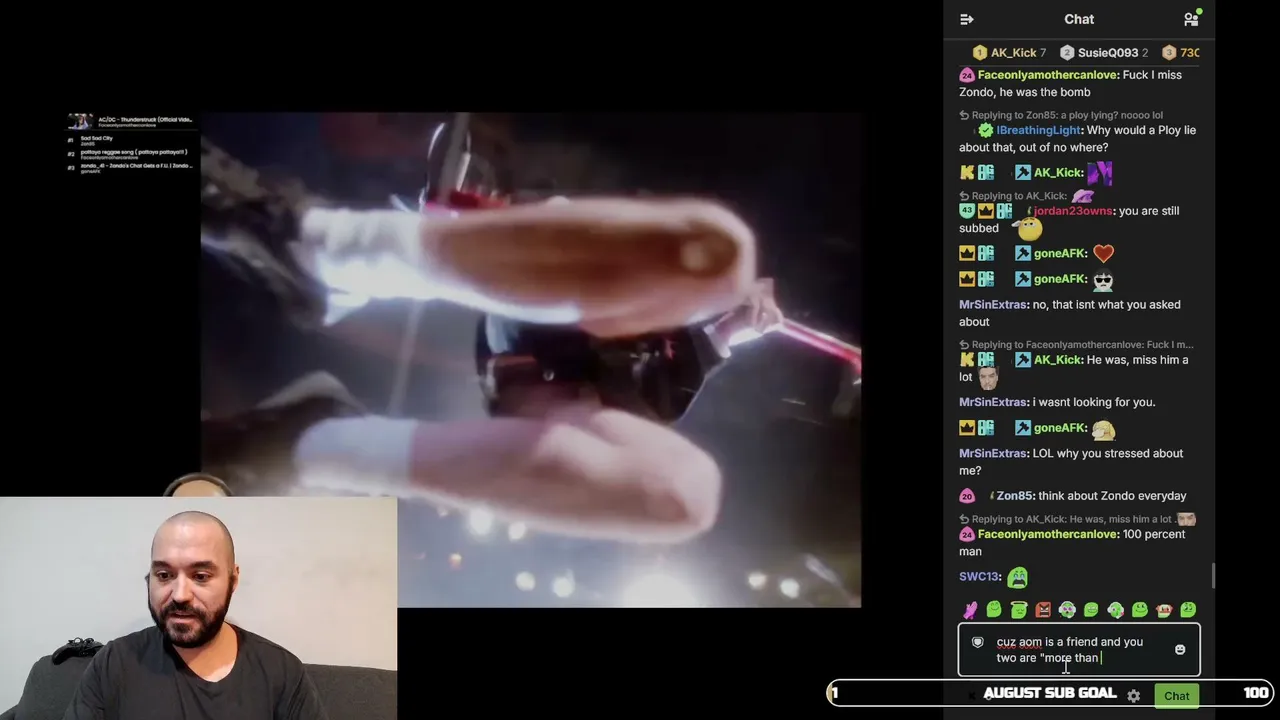Click the 'Chat' panel header title

[1079, 19]
